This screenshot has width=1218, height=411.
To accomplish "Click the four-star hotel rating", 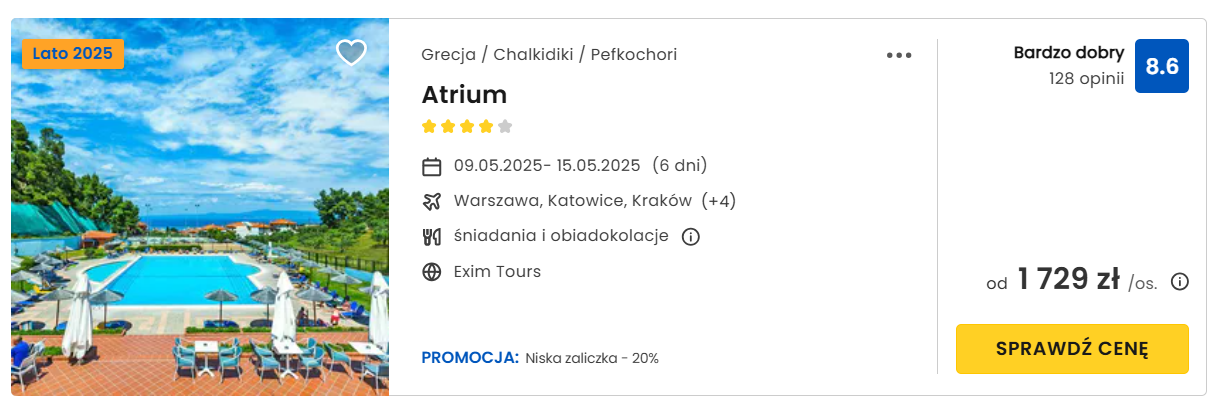I will (467, 127).
